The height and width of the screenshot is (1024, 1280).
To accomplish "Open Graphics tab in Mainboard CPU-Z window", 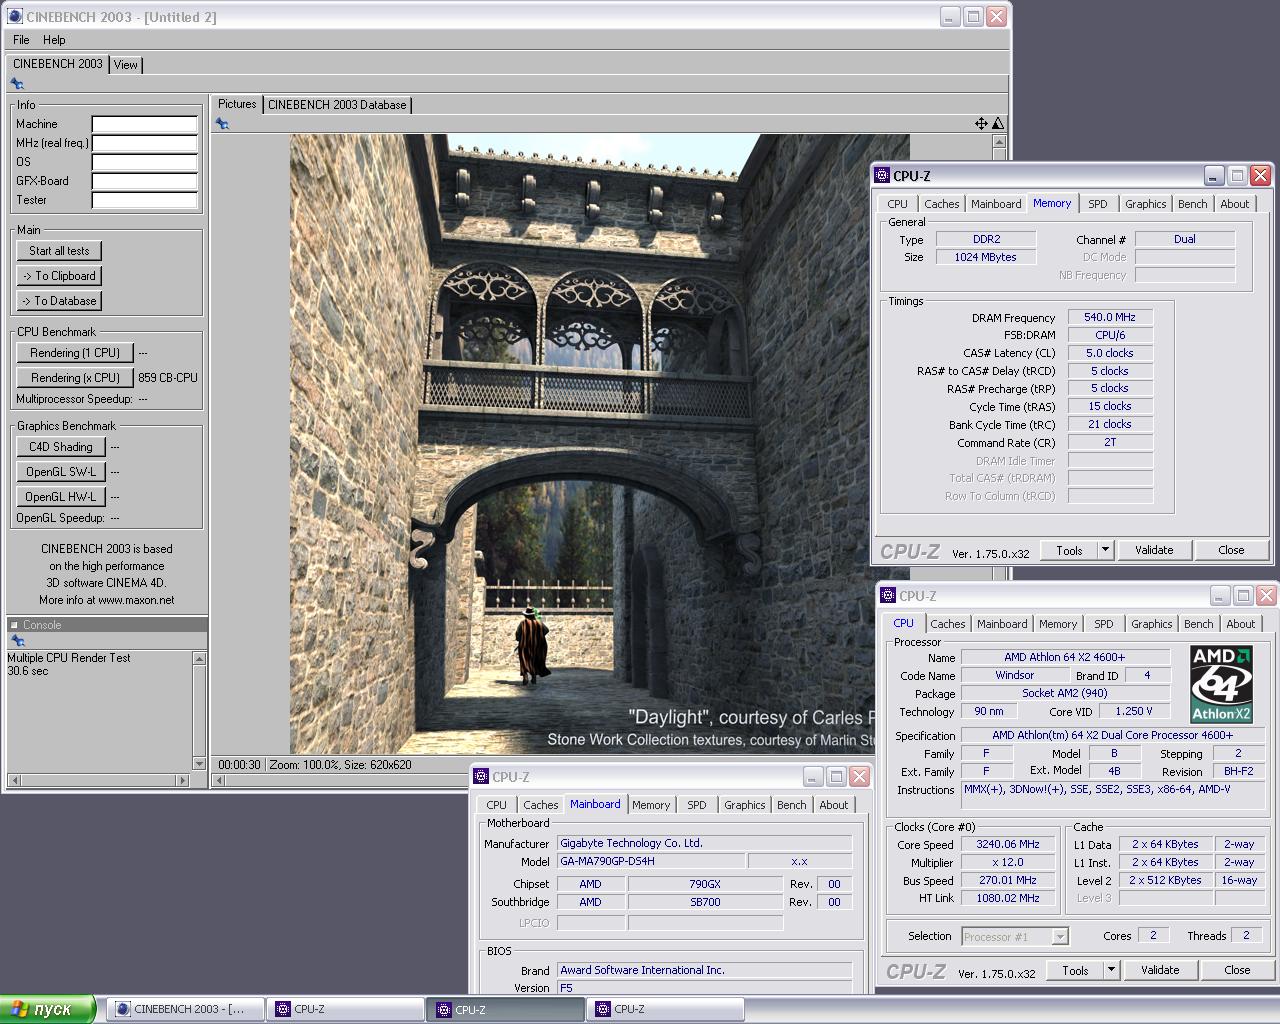I will [745, 805].
